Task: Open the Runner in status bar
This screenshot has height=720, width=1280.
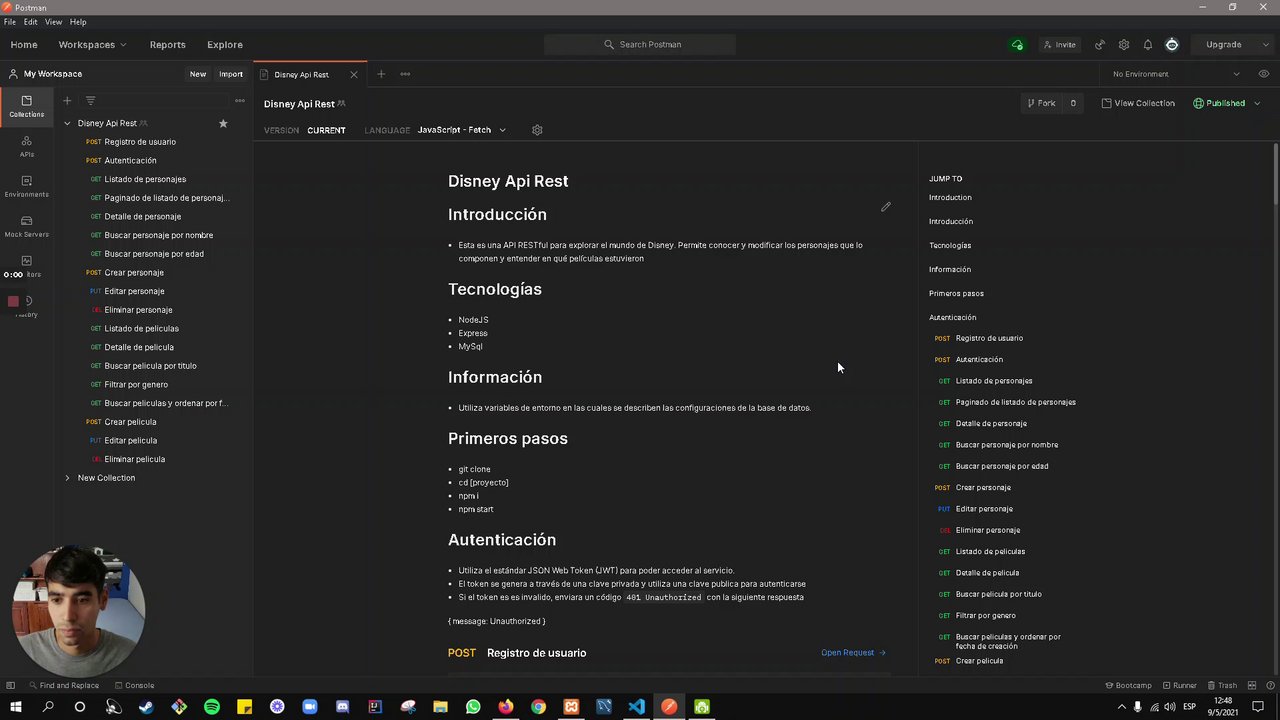Action: click(1179, 685)
